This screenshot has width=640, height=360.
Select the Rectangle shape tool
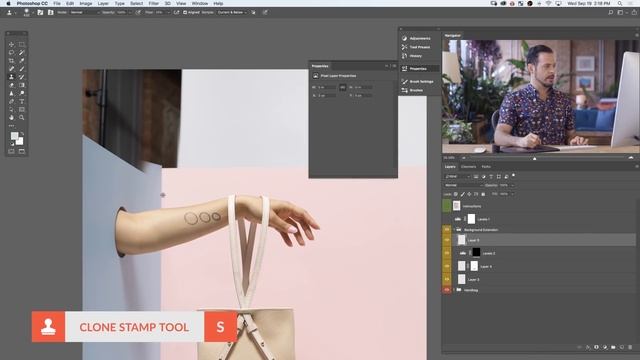point(22,109)
